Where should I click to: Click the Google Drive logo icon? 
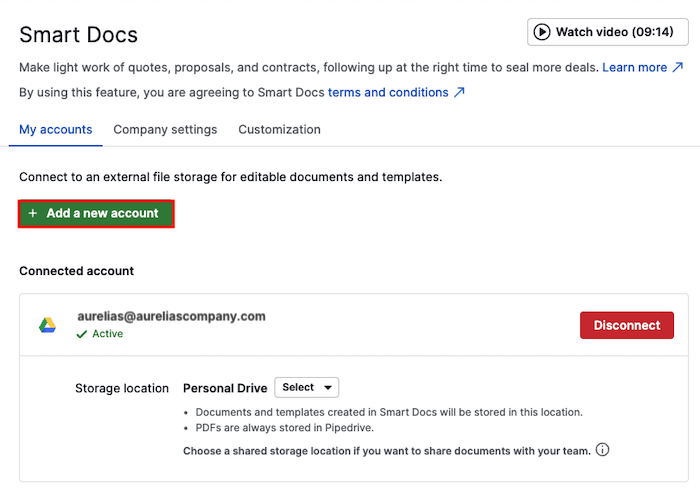[x=47, y=325]
